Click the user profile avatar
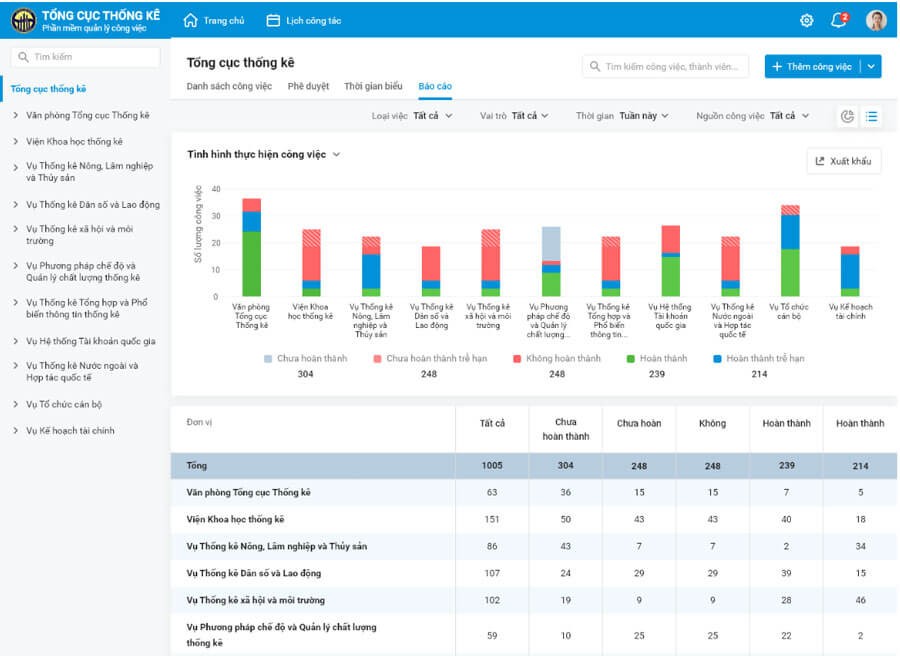The width and height of the screenshot is (900, 656). [x=876, y=20]
